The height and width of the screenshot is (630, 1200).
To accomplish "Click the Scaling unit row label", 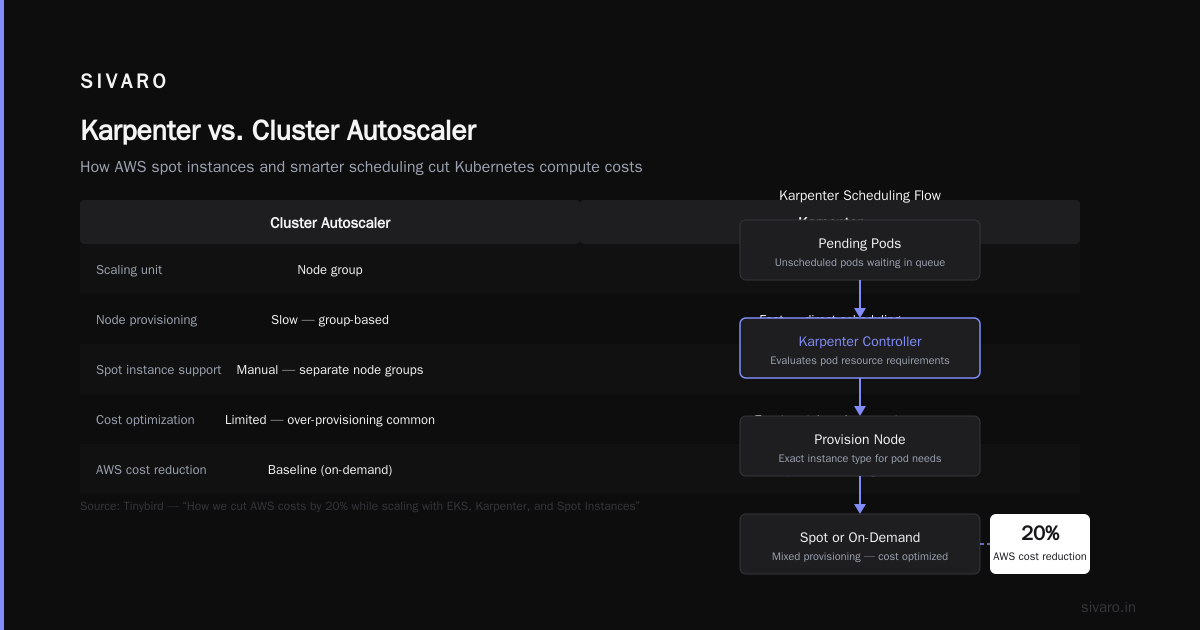I will (x=129, y=270).
